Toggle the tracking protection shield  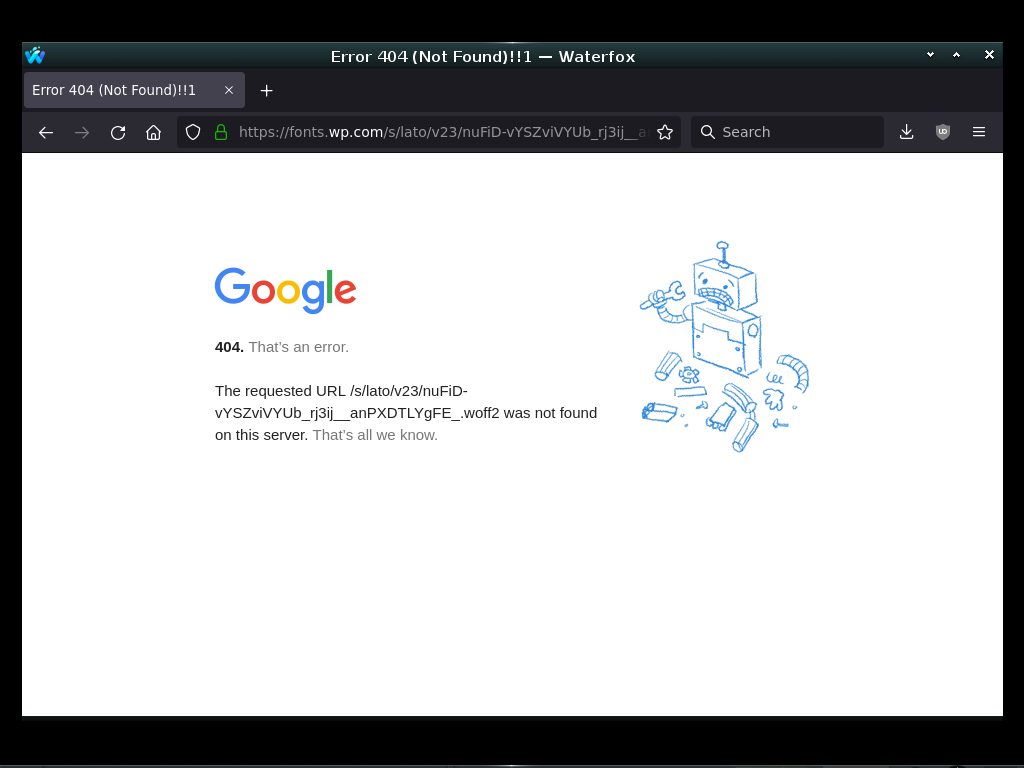coord(192,131)
